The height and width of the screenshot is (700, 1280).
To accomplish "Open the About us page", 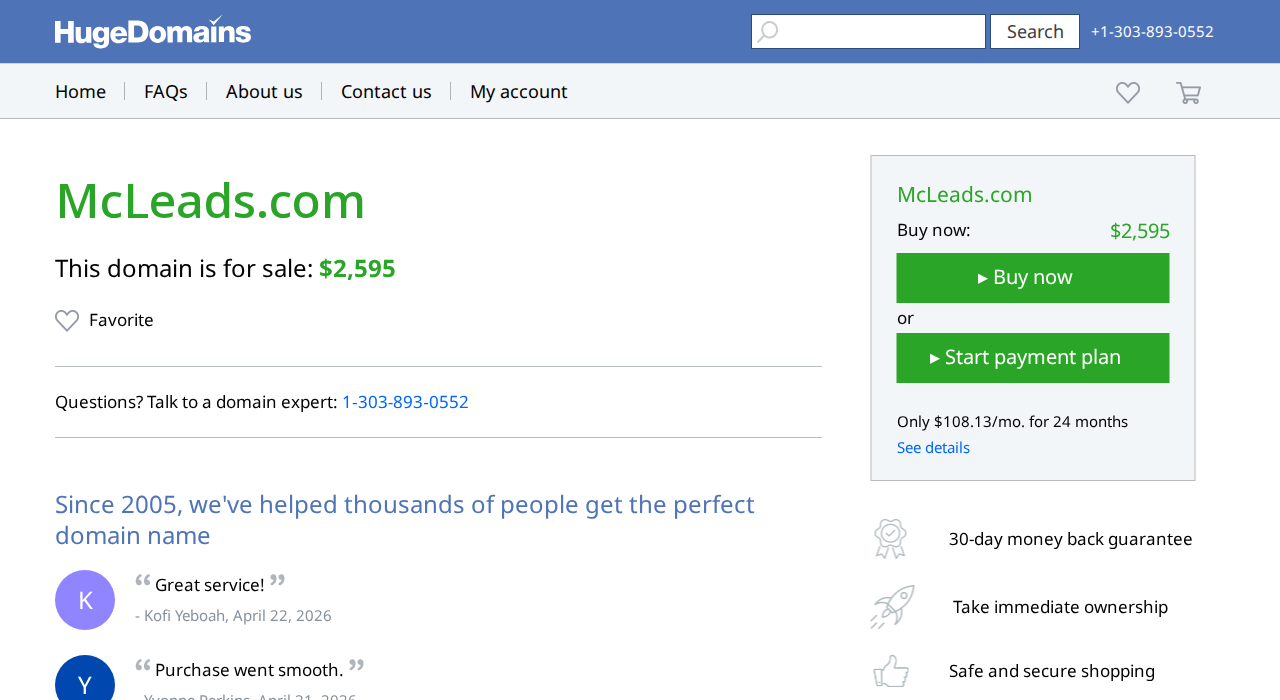I will (x=264, y=91).
